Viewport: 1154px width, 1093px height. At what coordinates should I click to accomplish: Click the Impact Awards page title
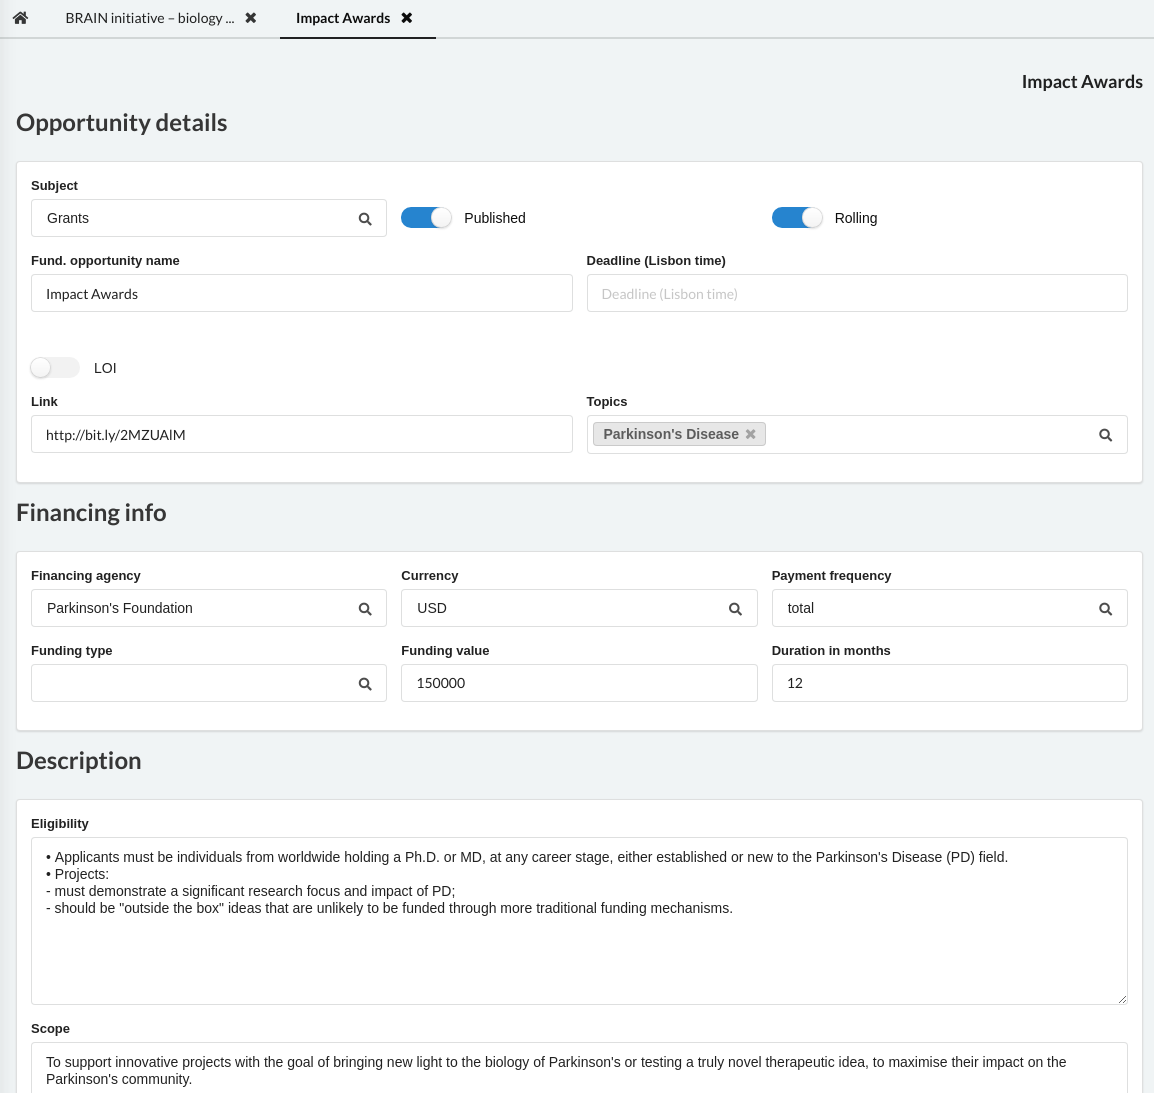point(1082,82)
